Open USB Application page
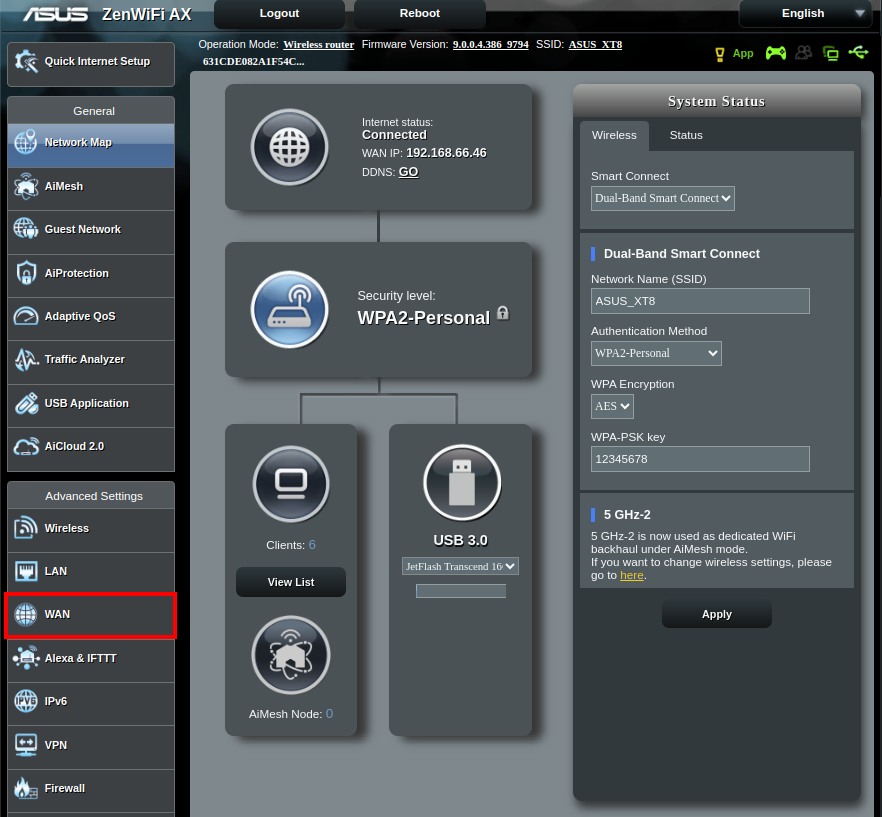Image resolution: width=882 pixels, height=817 pixels. click(91, 405)
